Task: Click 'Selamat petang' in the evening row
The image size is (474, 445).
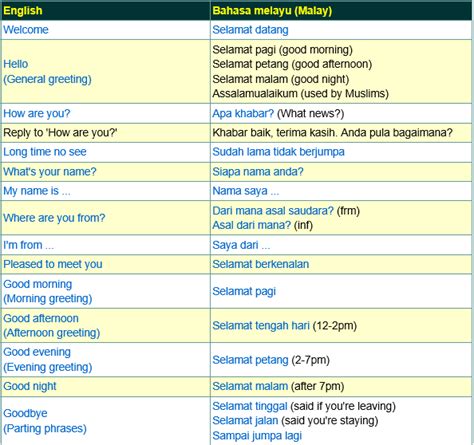Action: pos(250,360)
